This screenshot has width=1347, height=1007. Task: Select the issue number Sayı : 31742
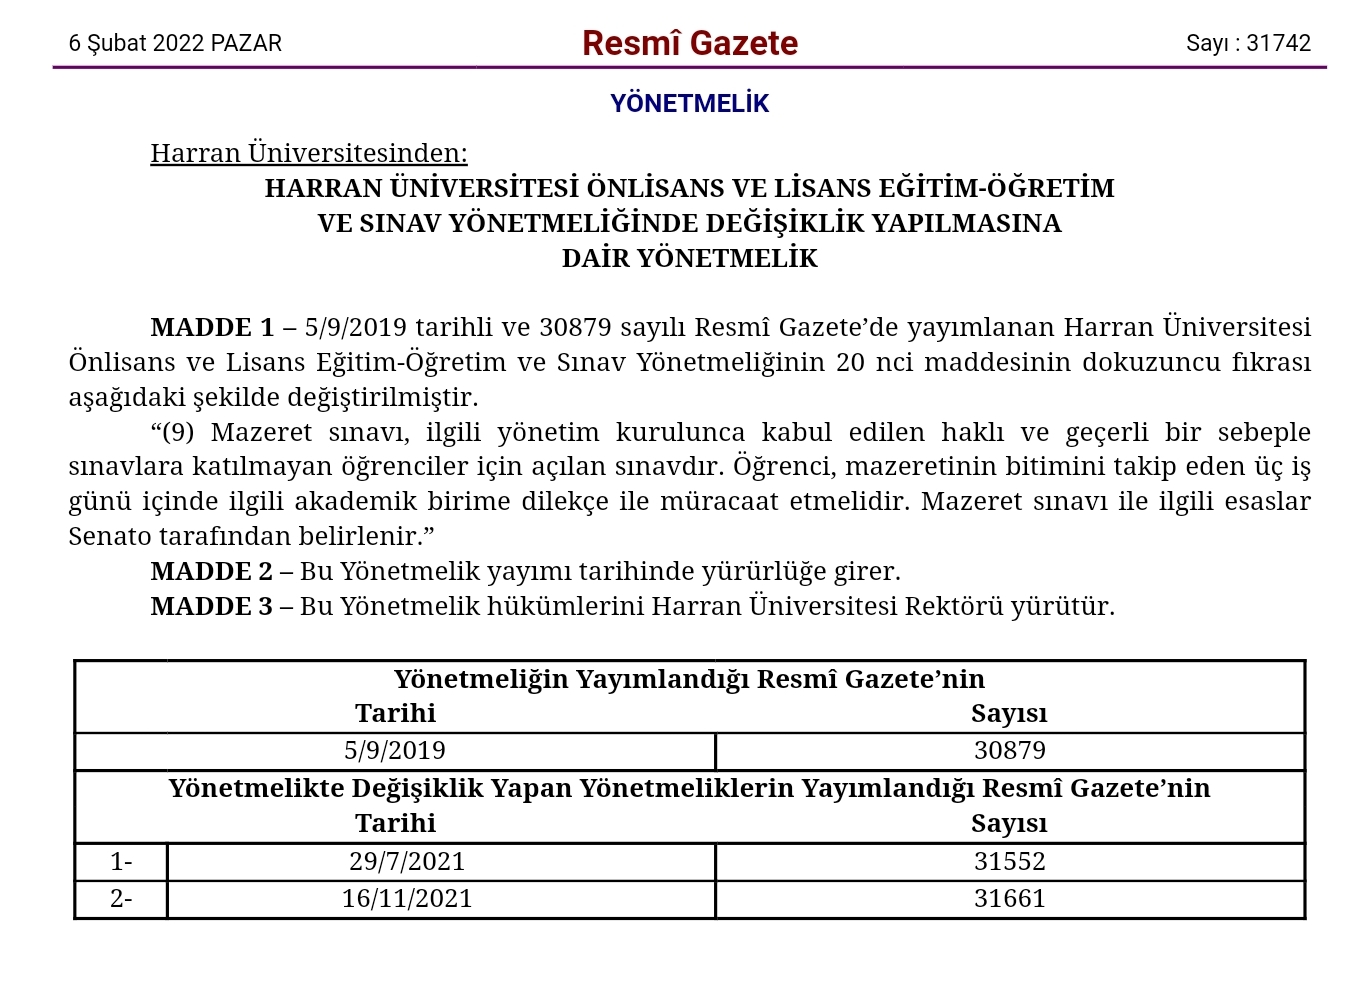(1248, 43)
